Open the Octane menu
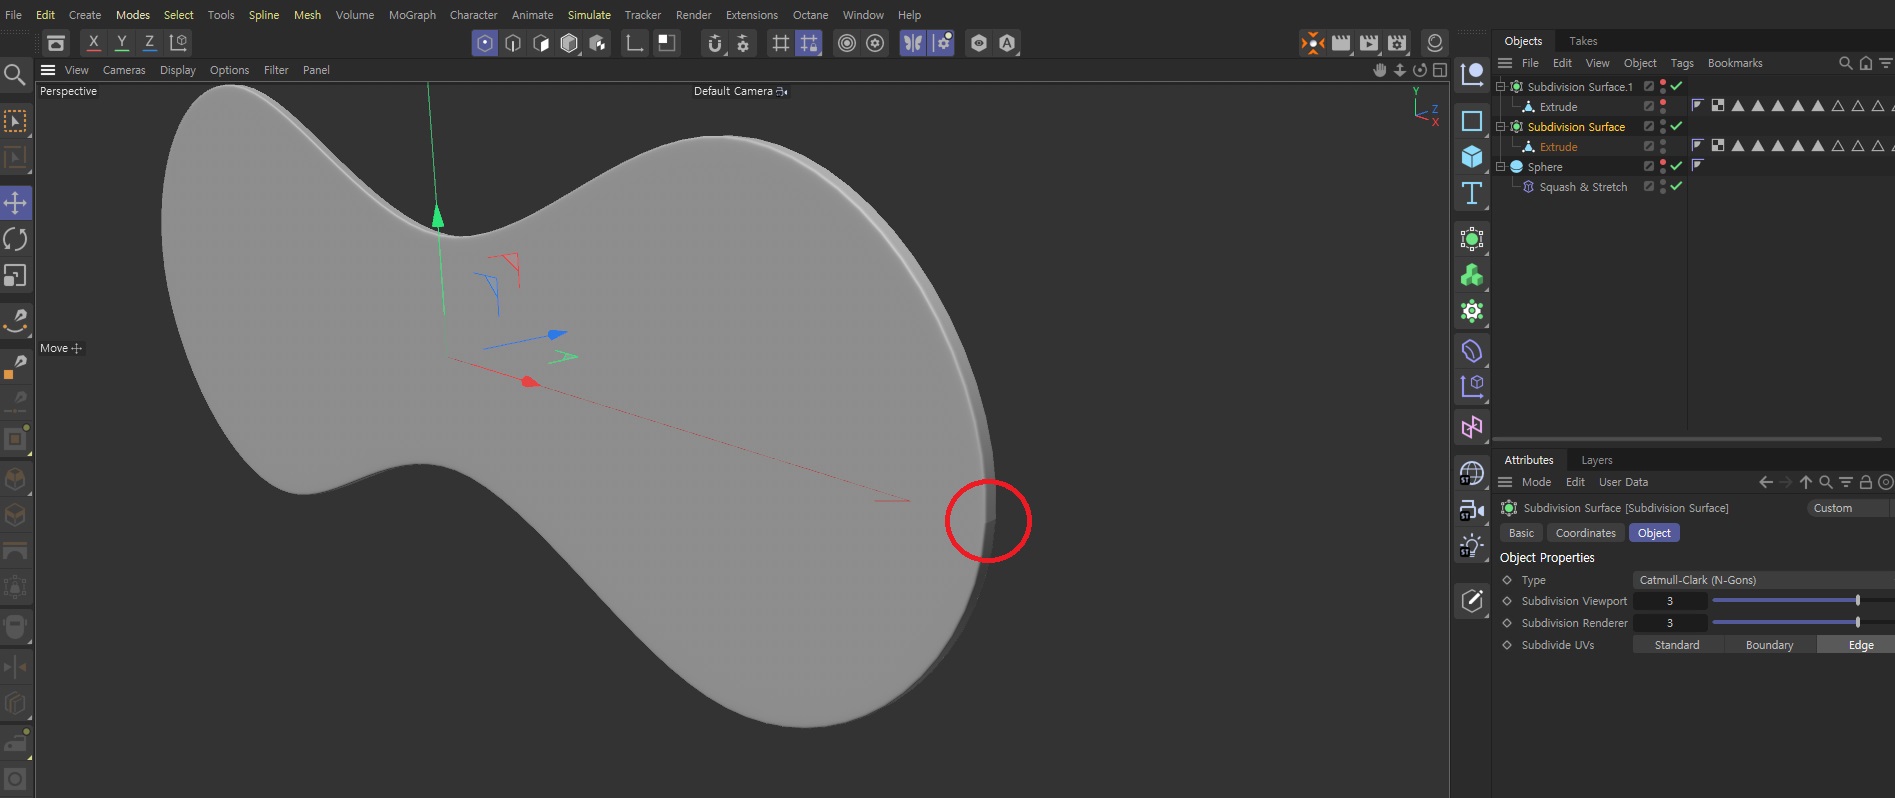The image size is (1895, 798). tap(810, 15)
